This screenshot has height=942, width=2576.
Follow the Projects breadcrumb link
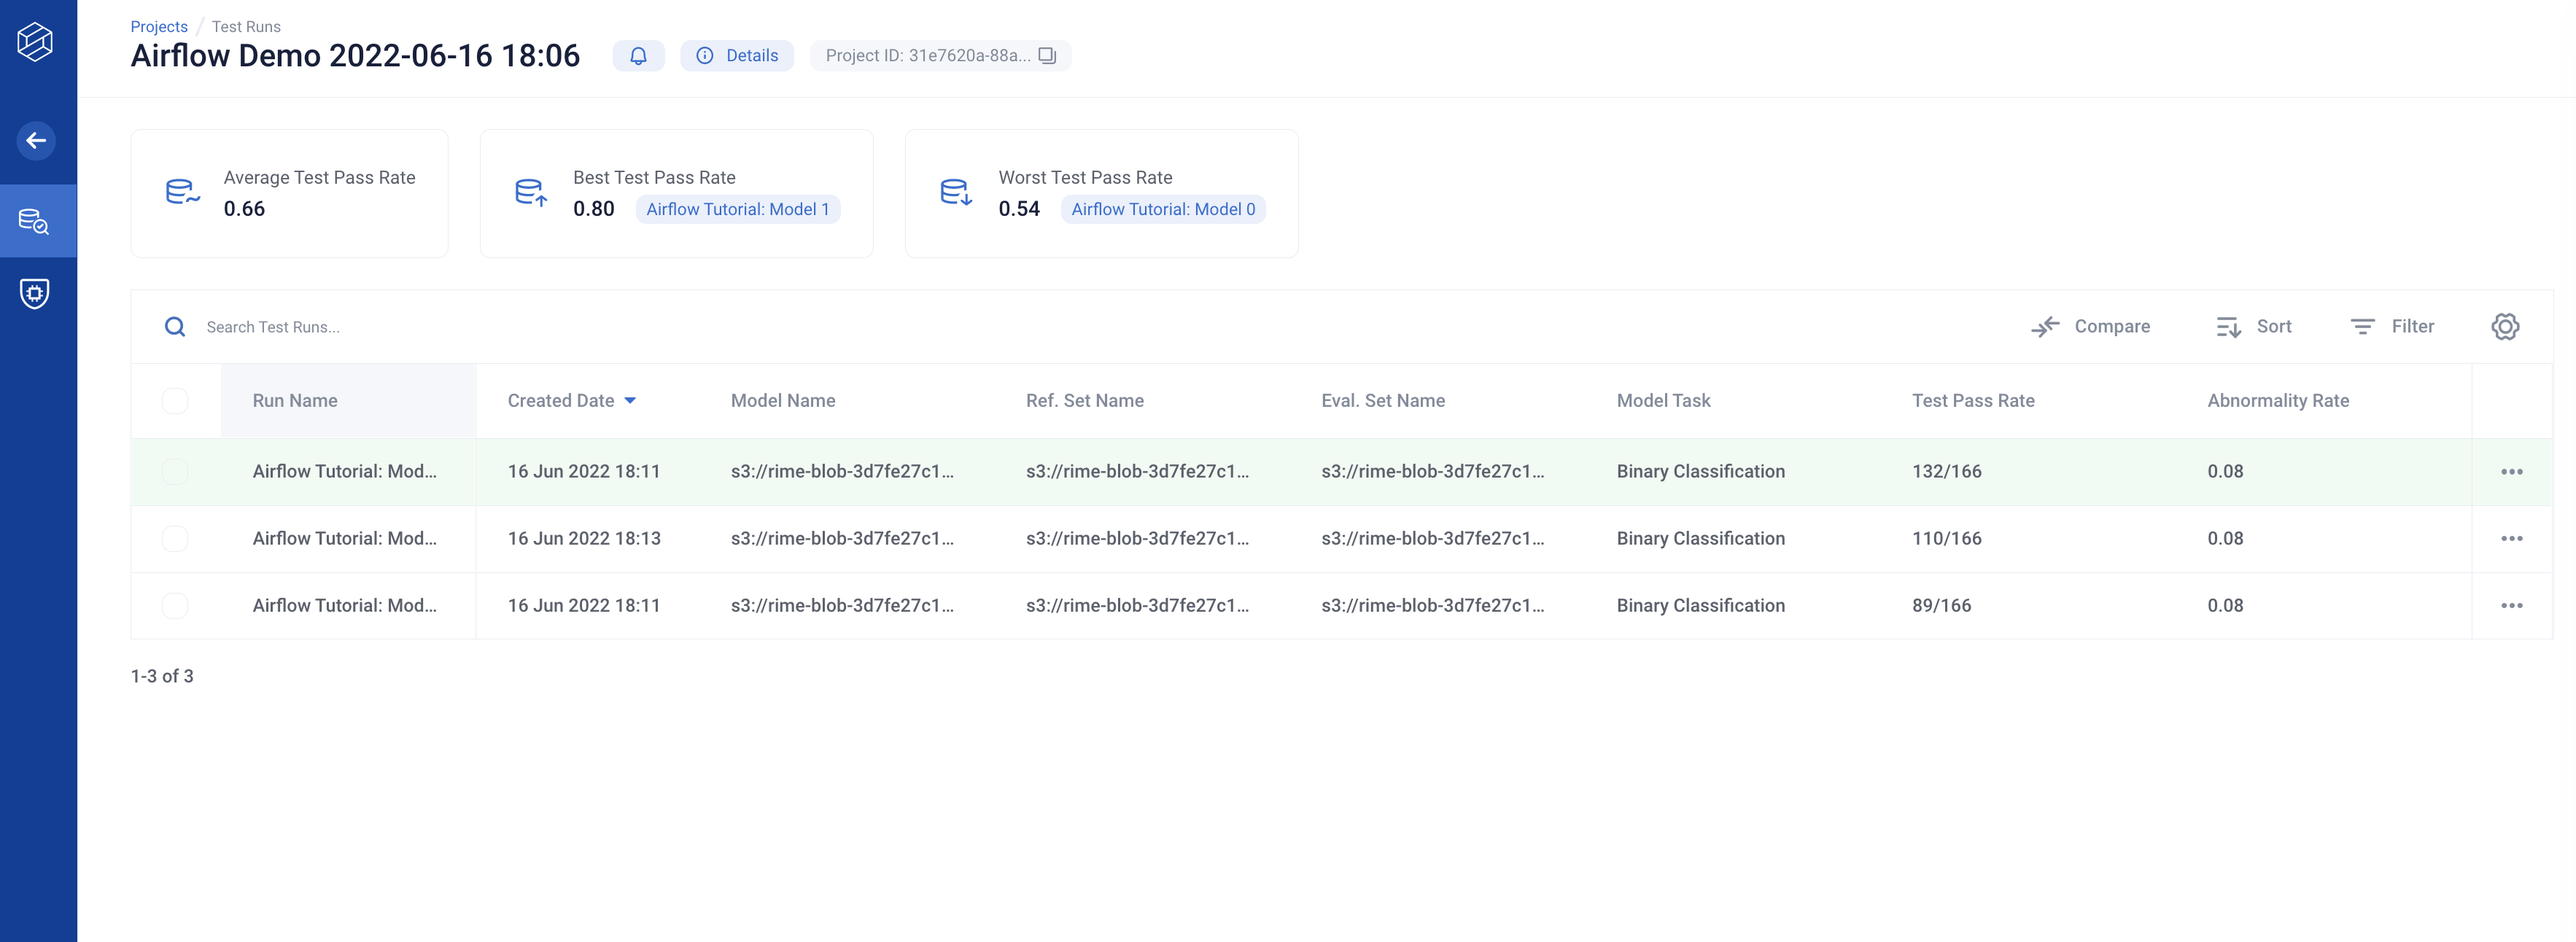pos(159,27)
